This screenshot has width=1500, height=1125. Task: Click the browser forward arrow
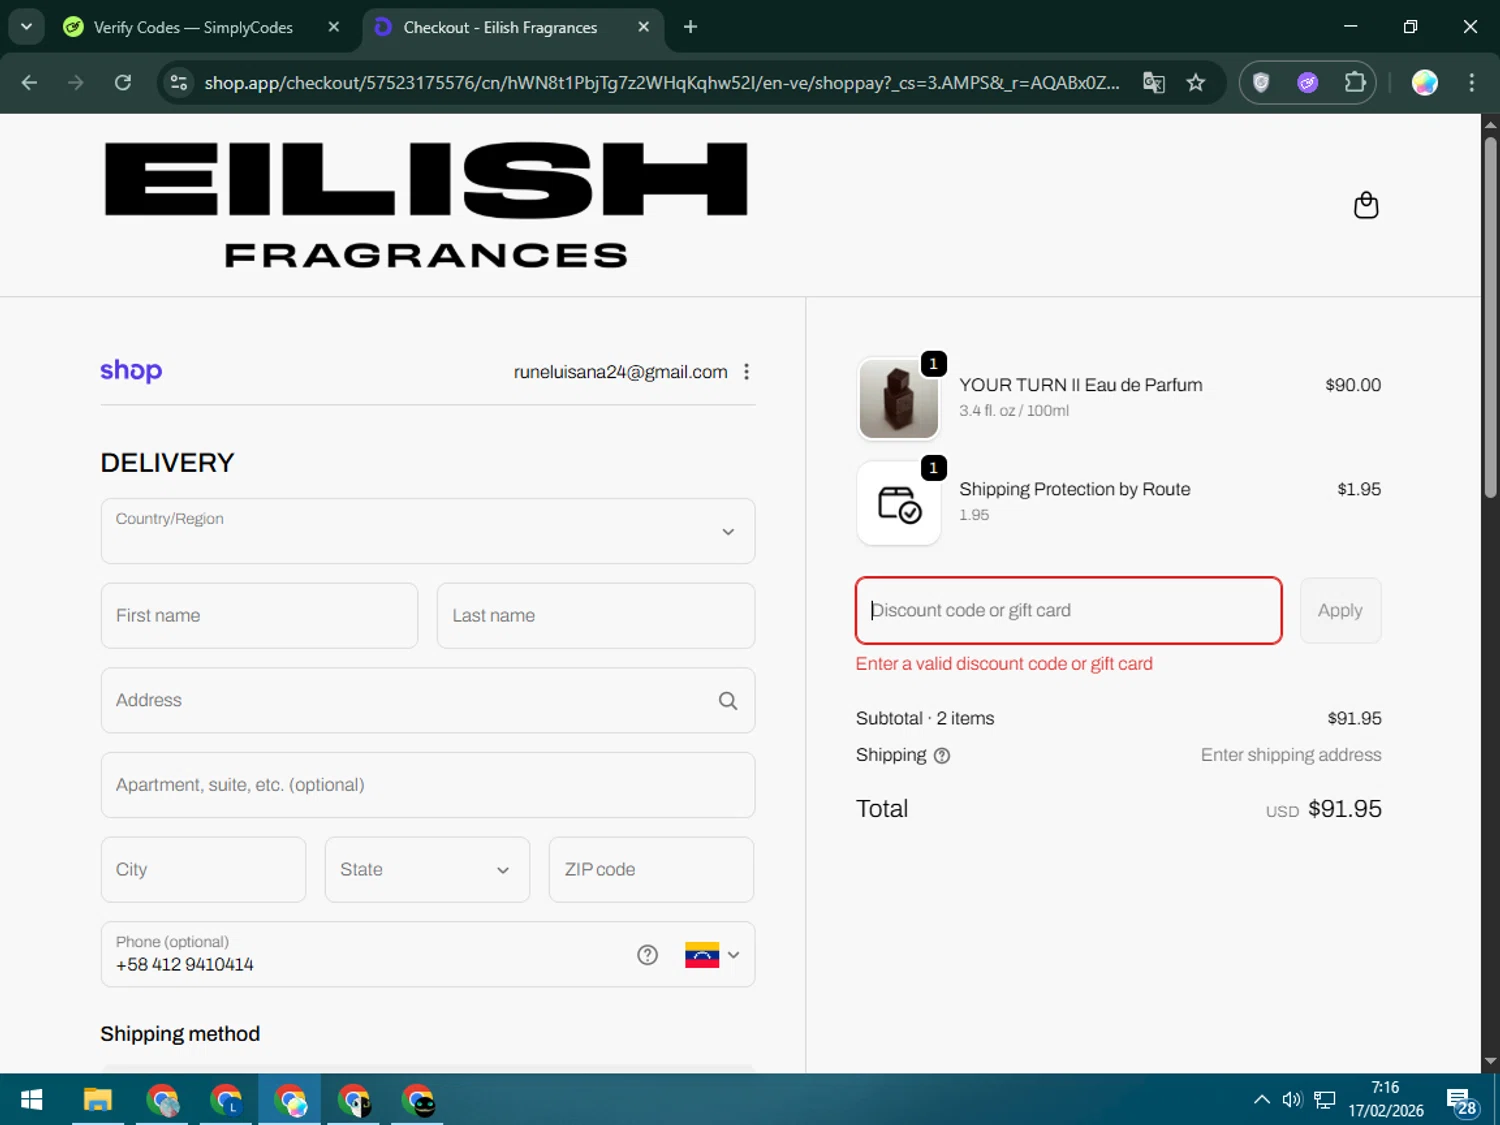coord(76,83)
